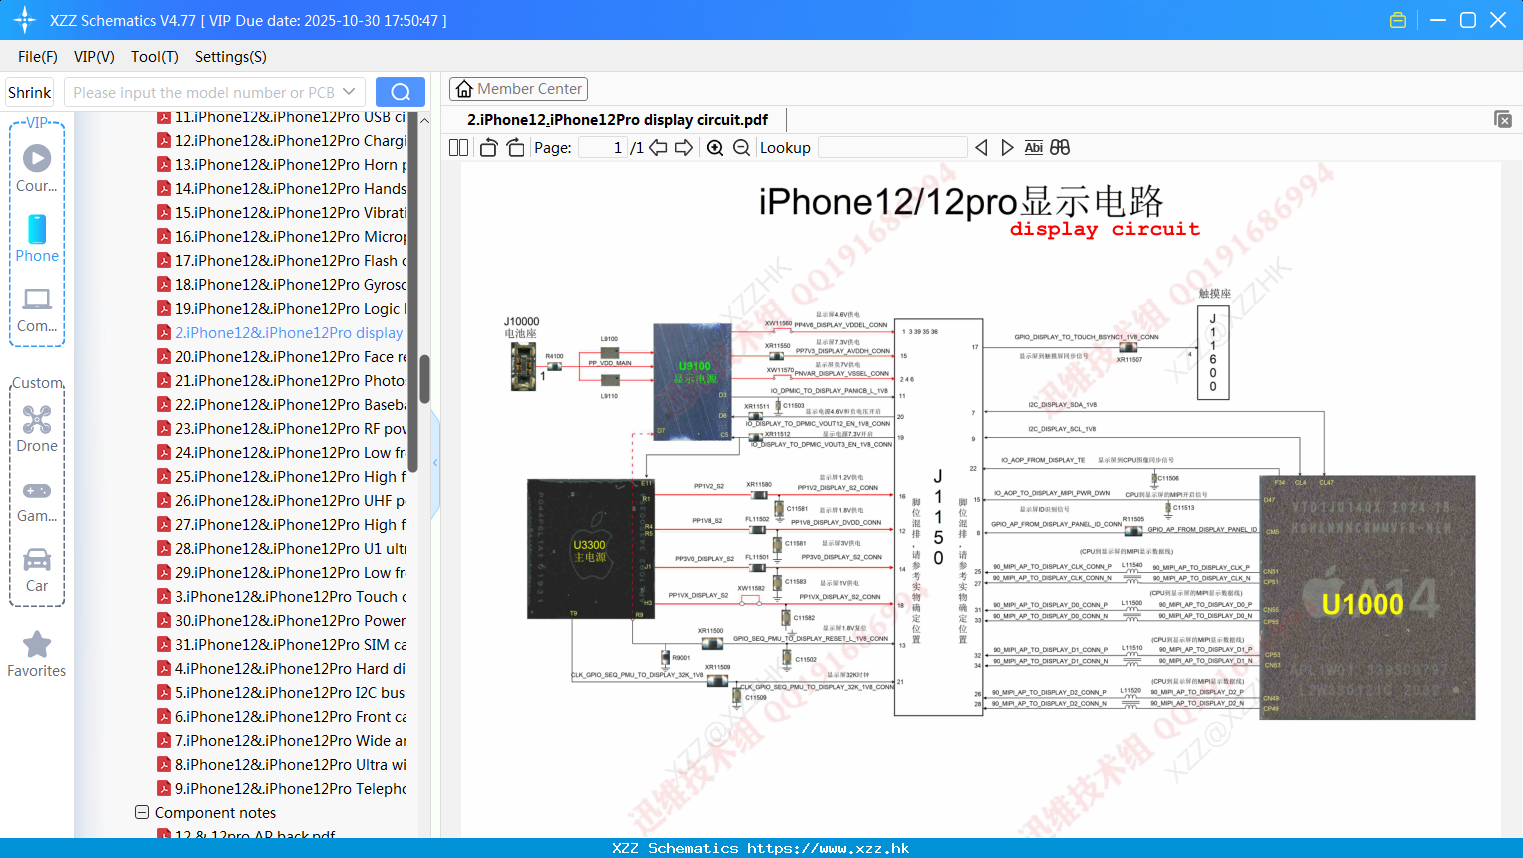Screen dimensions: 1523x858
Task: Open 5.iPhone12&iPhone12Pro I2C bus file
Action: tap(282, 693)
